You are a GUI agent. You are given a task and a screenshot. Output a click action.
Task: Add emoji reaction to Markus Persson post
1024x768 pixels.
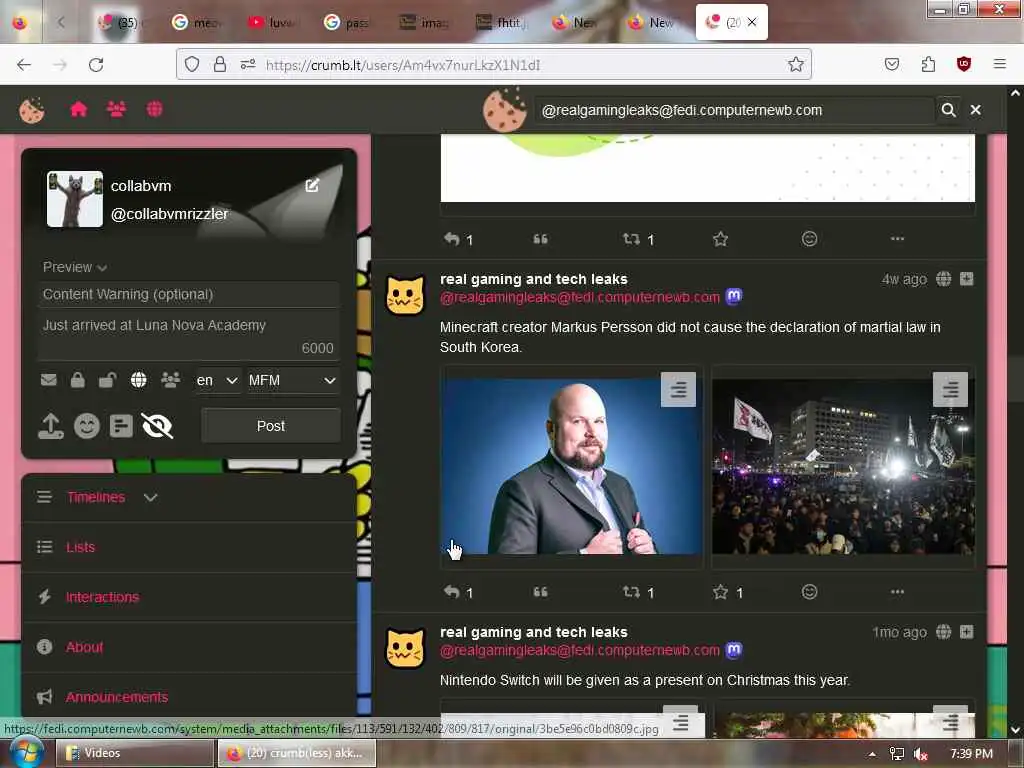click(809, 592)
